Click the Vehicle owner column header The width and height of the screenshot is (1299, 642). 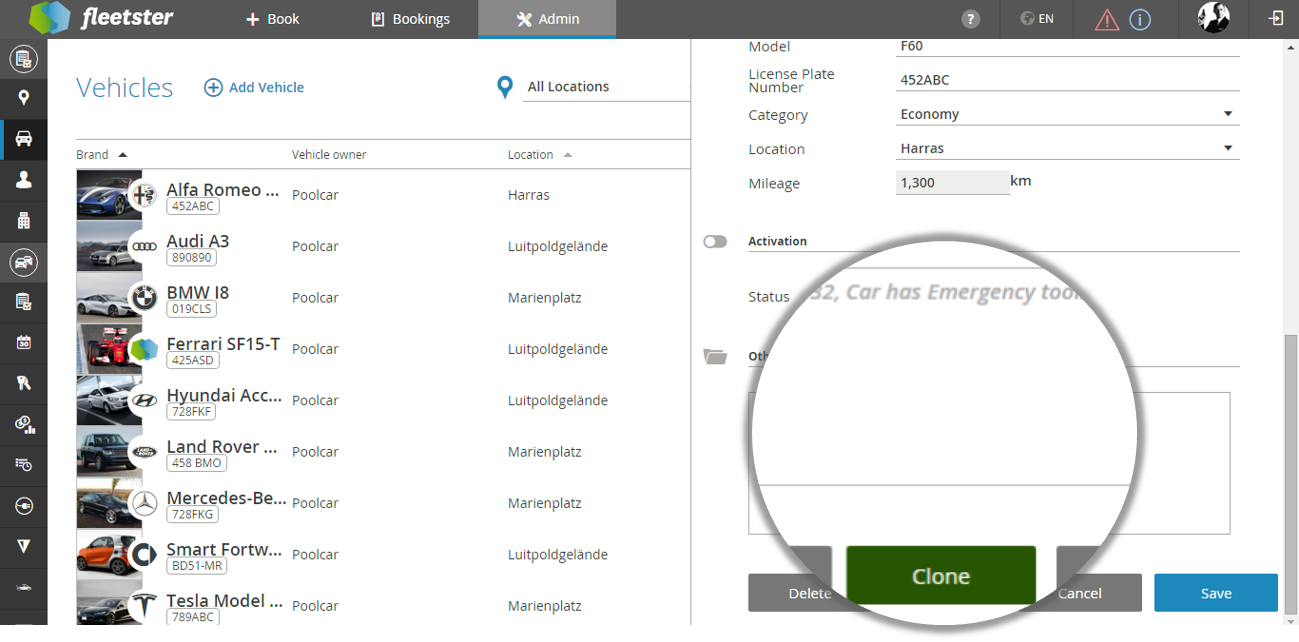329,155
